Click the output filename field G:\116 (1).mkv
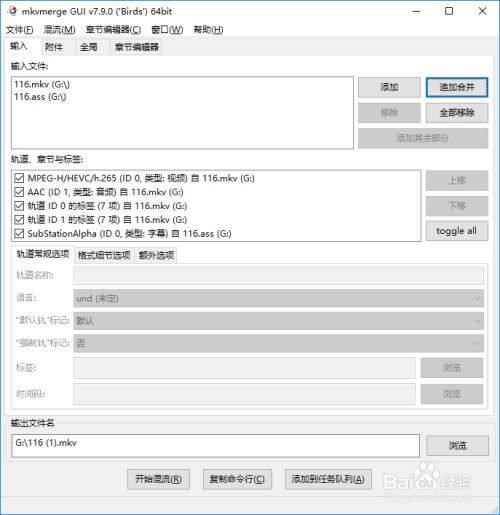The height and width of the screenshot is (515, 500). tap(215, 446)
